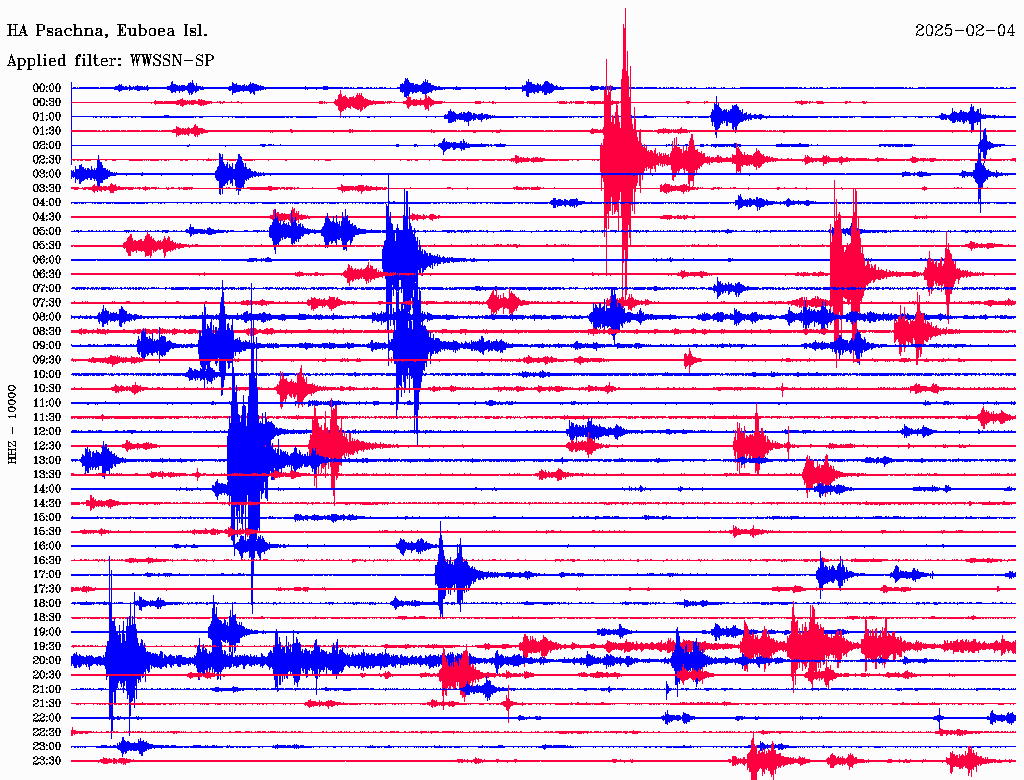Click the 20:30 time label
The width and height of the screenshot is (1024, 780).
point(47,675)
